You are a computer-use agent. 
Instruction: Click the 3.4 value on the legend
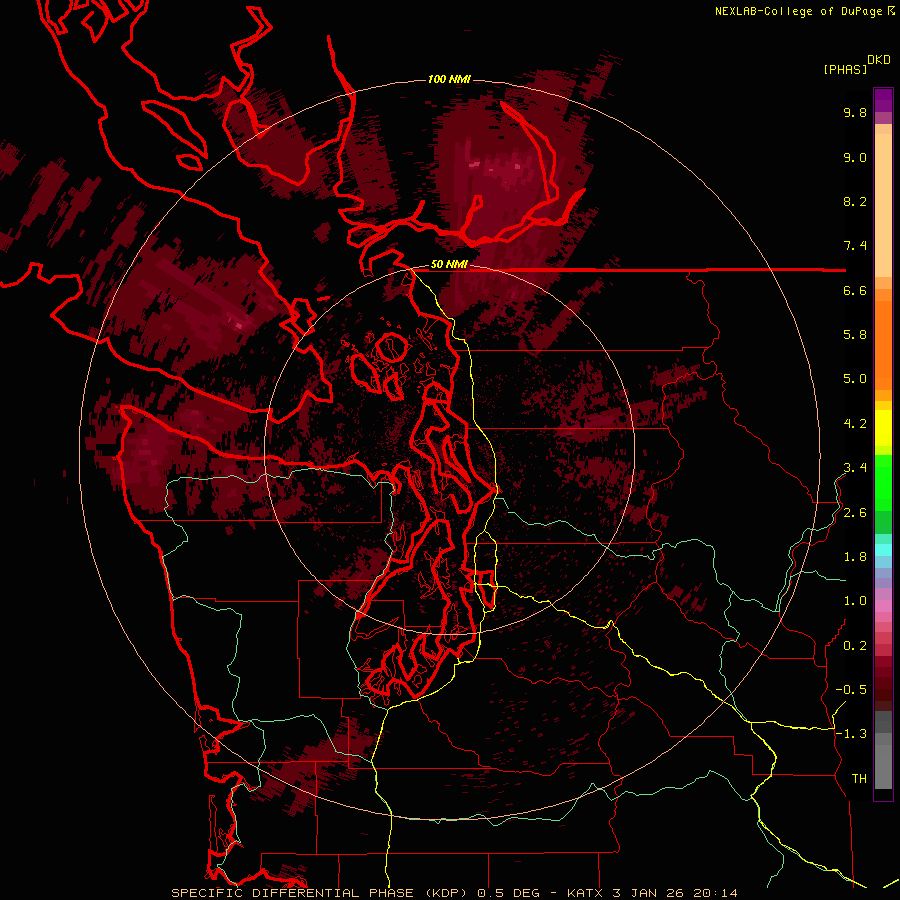tap(855, 468)
